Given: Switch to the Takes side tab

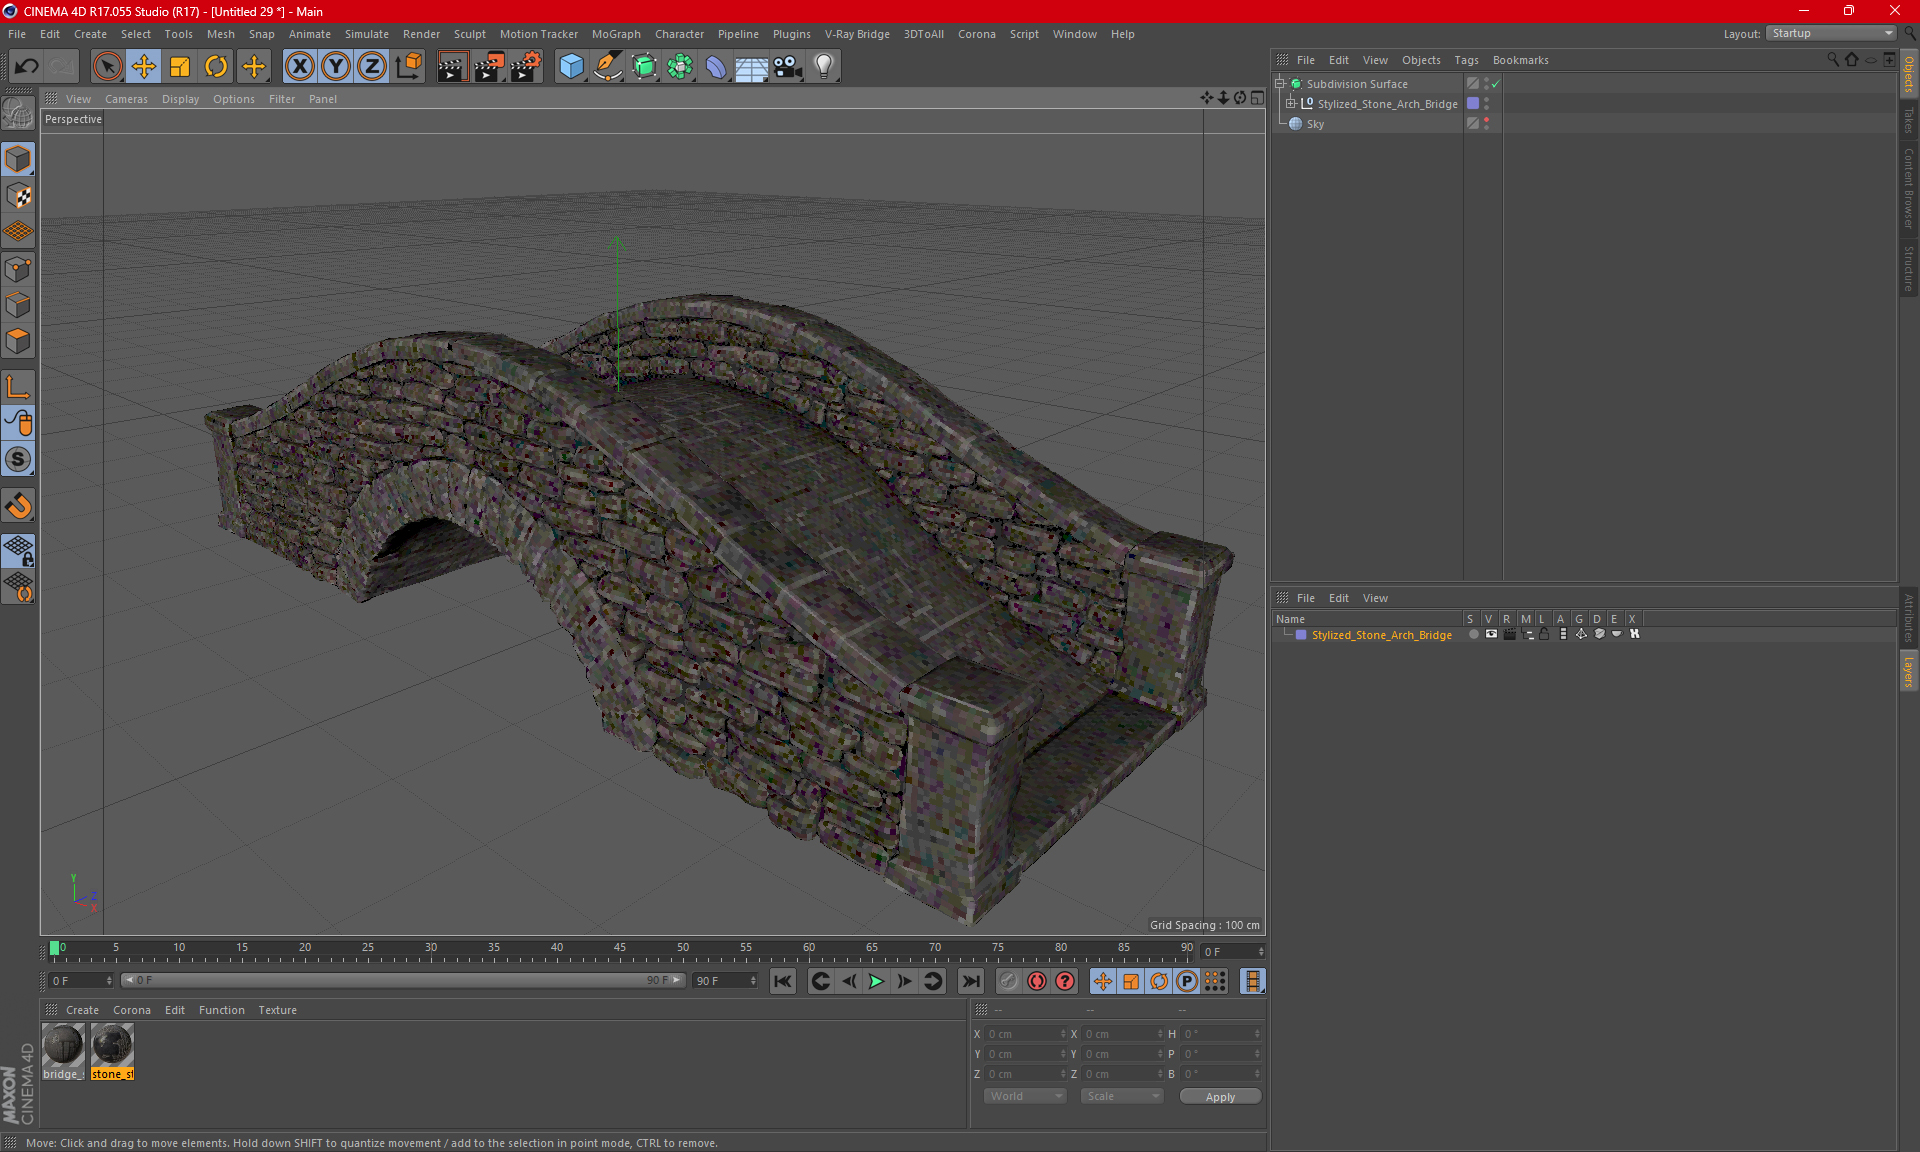Looking at the screenshot, I should 1909,119.
